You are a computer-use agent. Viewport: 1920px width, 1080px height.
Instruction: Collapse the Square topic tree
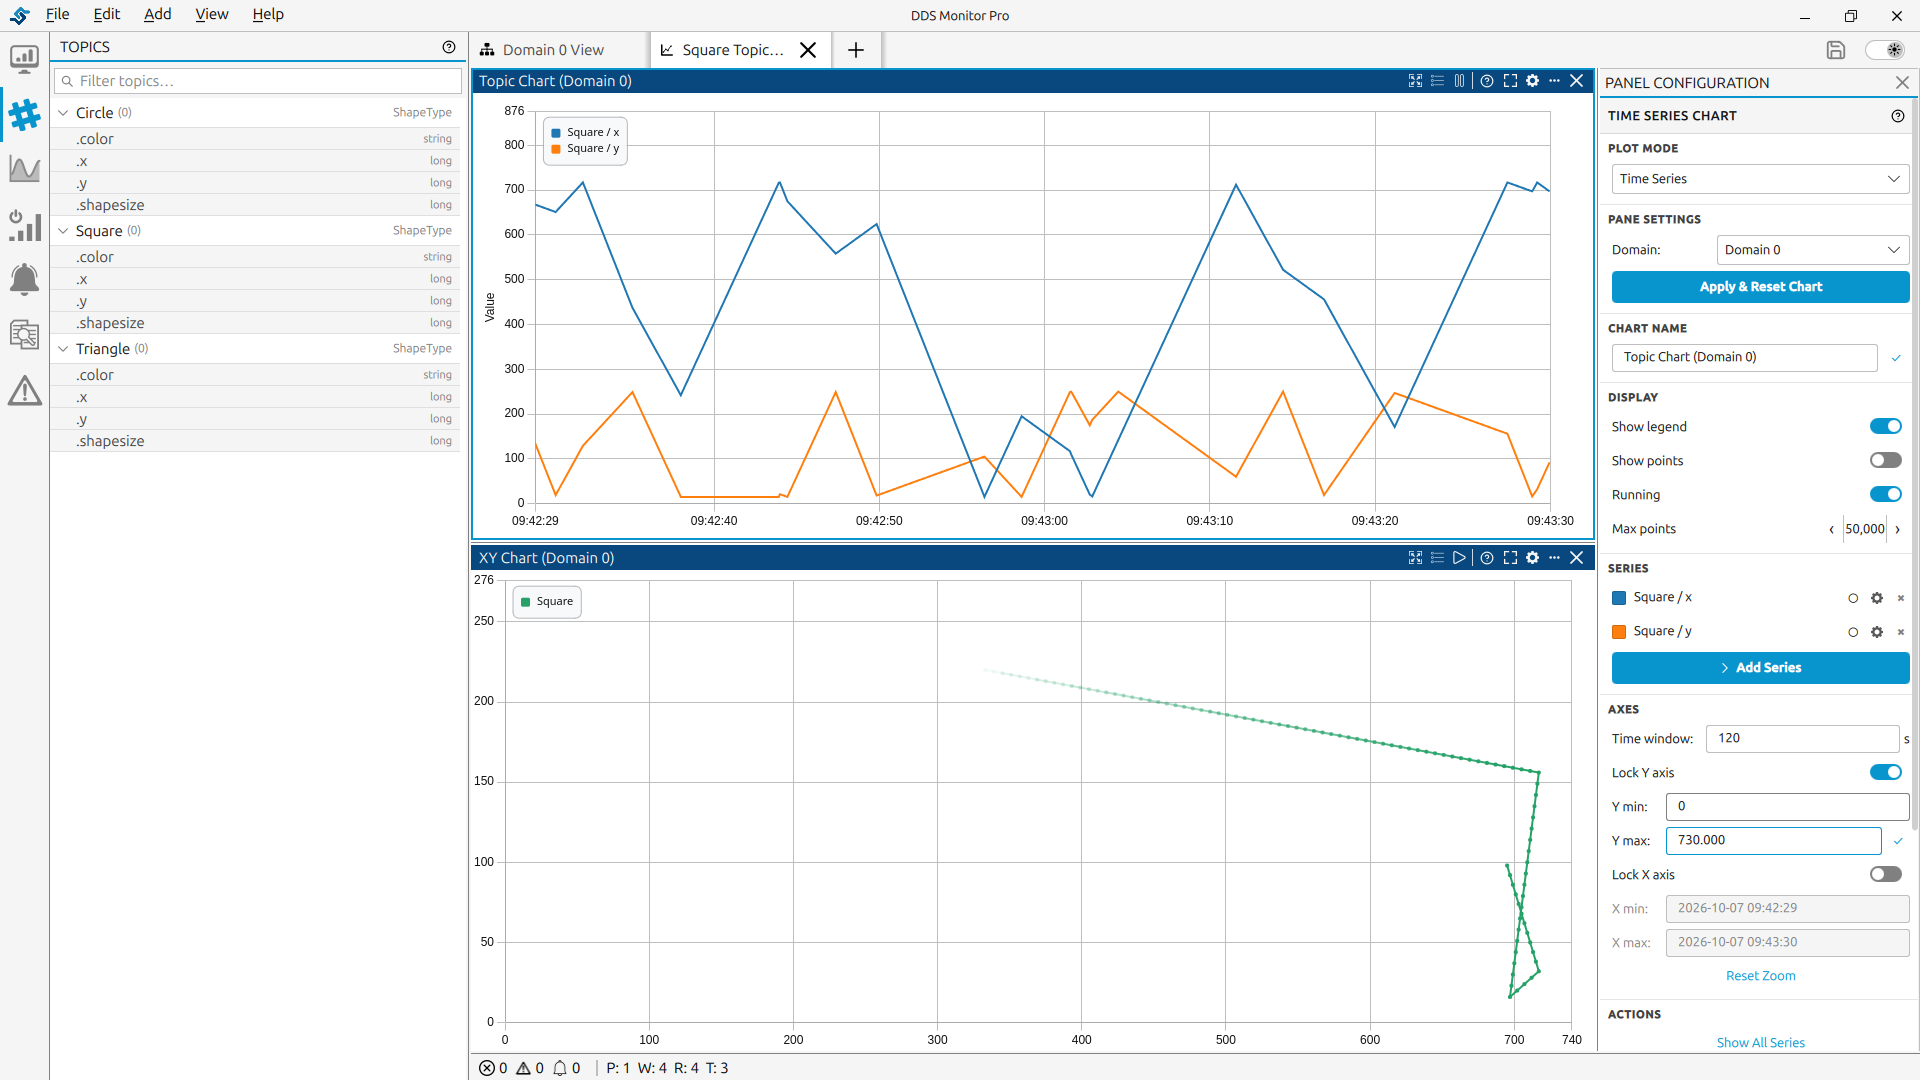[63, 231]
